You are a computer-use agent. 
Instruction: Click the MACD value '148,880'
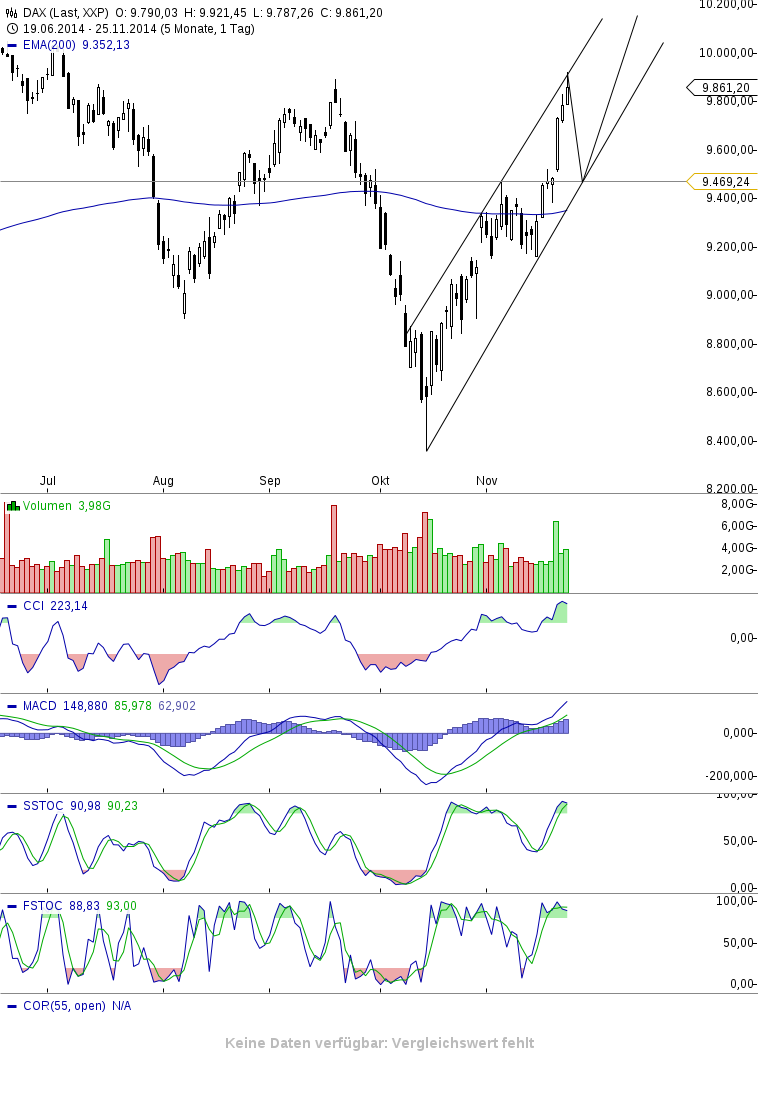pos(86,705)
